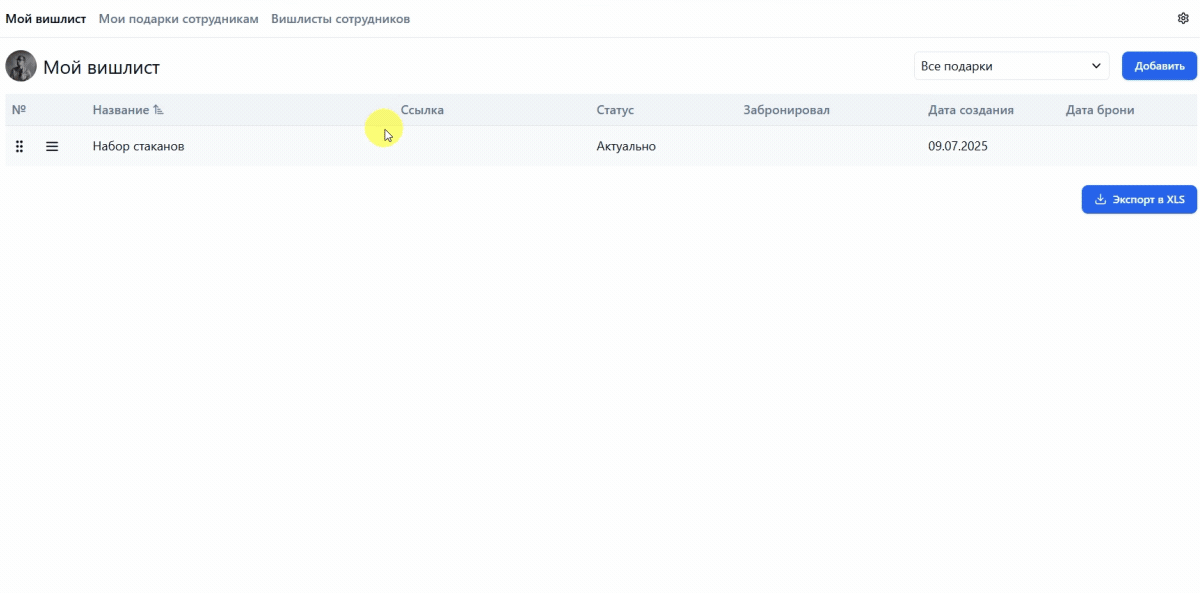
Task: Click the 09.07.2025 creation date cell
Action: coord(957,146)
